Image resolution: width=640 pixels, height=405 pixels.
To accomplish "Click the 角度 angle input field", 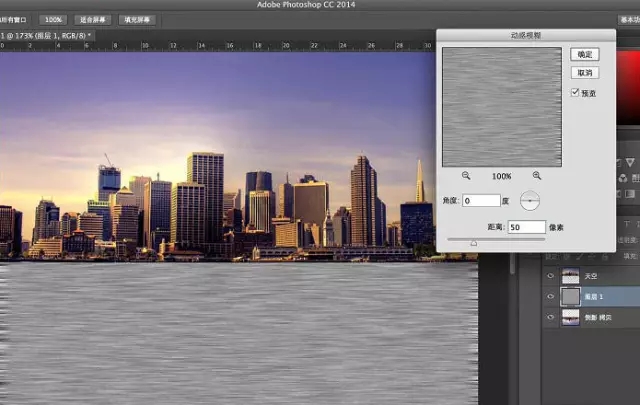I will tap(481, 201).
